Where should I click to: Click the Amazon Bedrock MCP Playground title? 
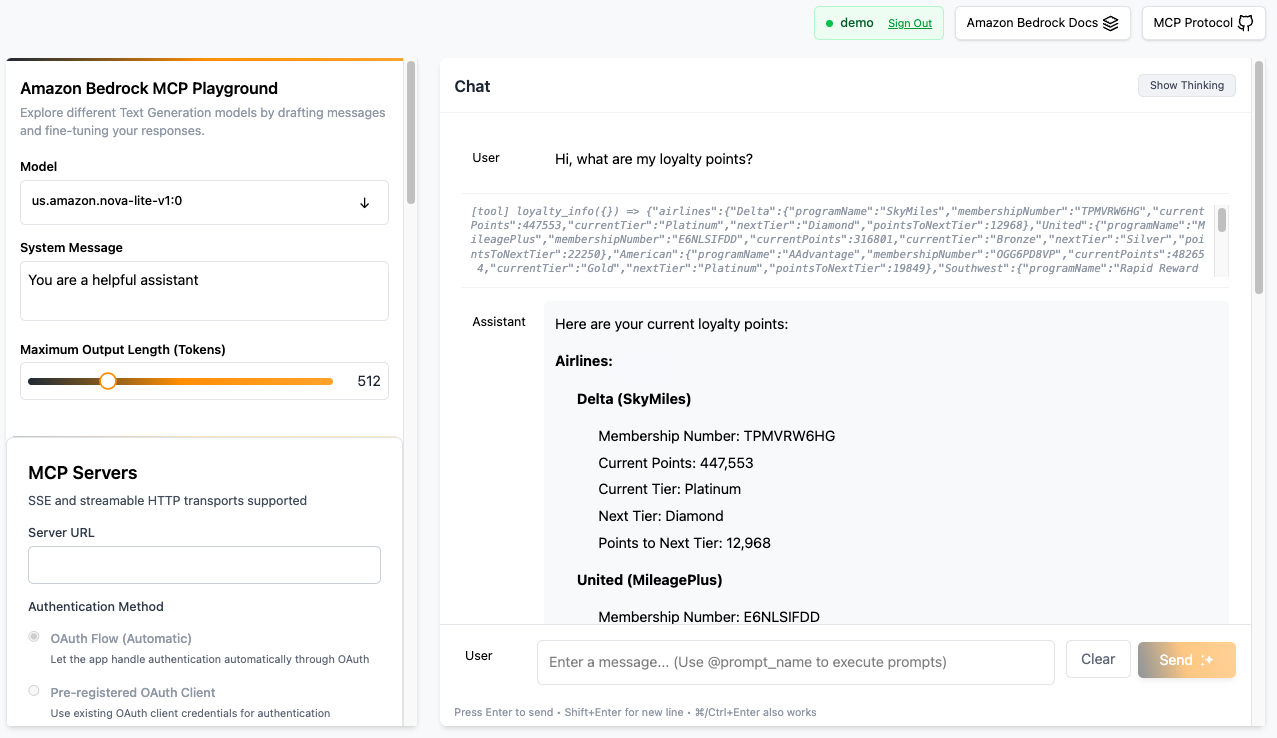(149, 88)
